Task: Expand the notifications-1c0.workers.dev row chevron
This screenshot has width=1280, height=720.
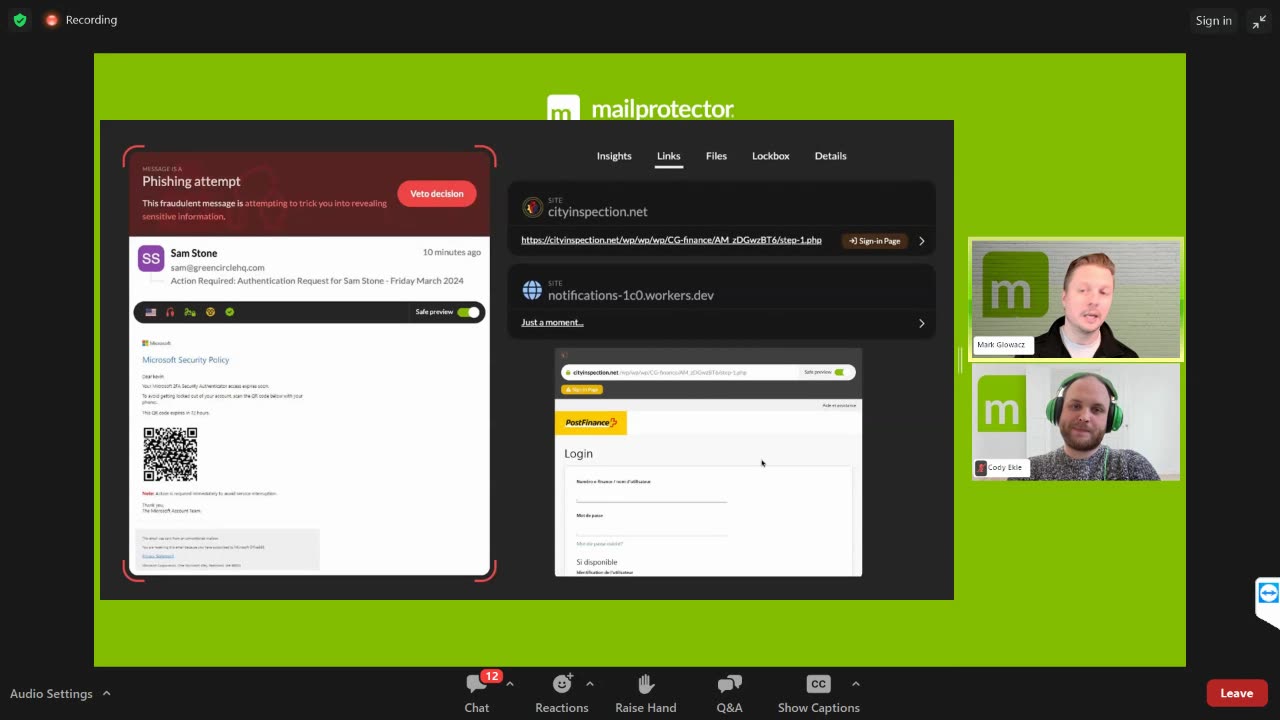Action: 922,323
